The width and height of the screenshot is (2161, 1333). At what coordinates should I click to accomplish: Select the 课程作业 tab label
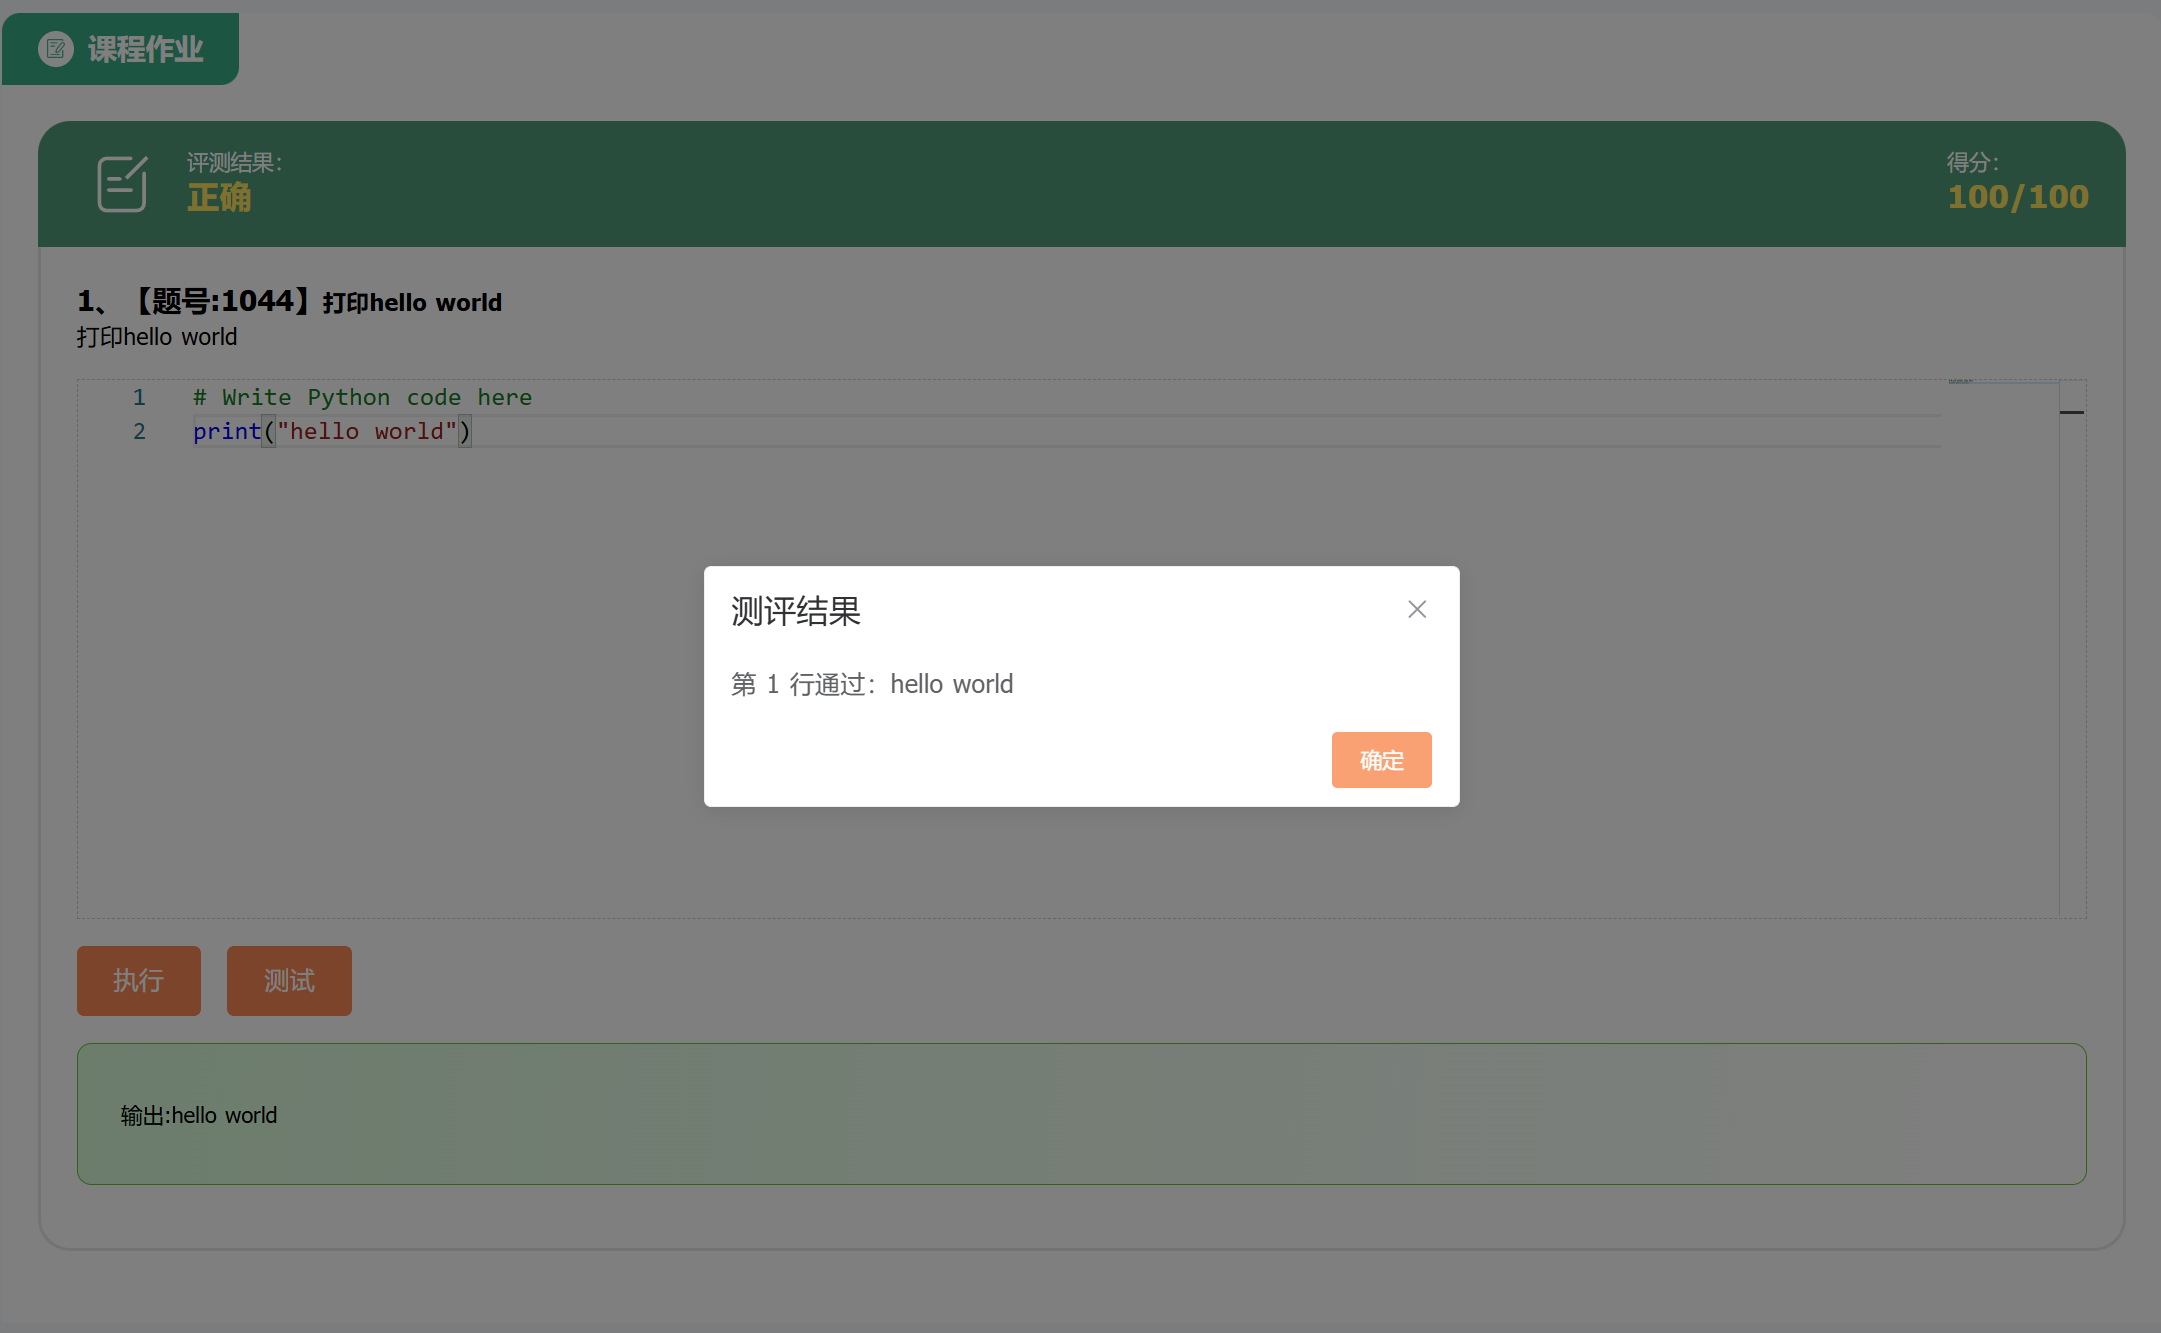coord(145,49)
